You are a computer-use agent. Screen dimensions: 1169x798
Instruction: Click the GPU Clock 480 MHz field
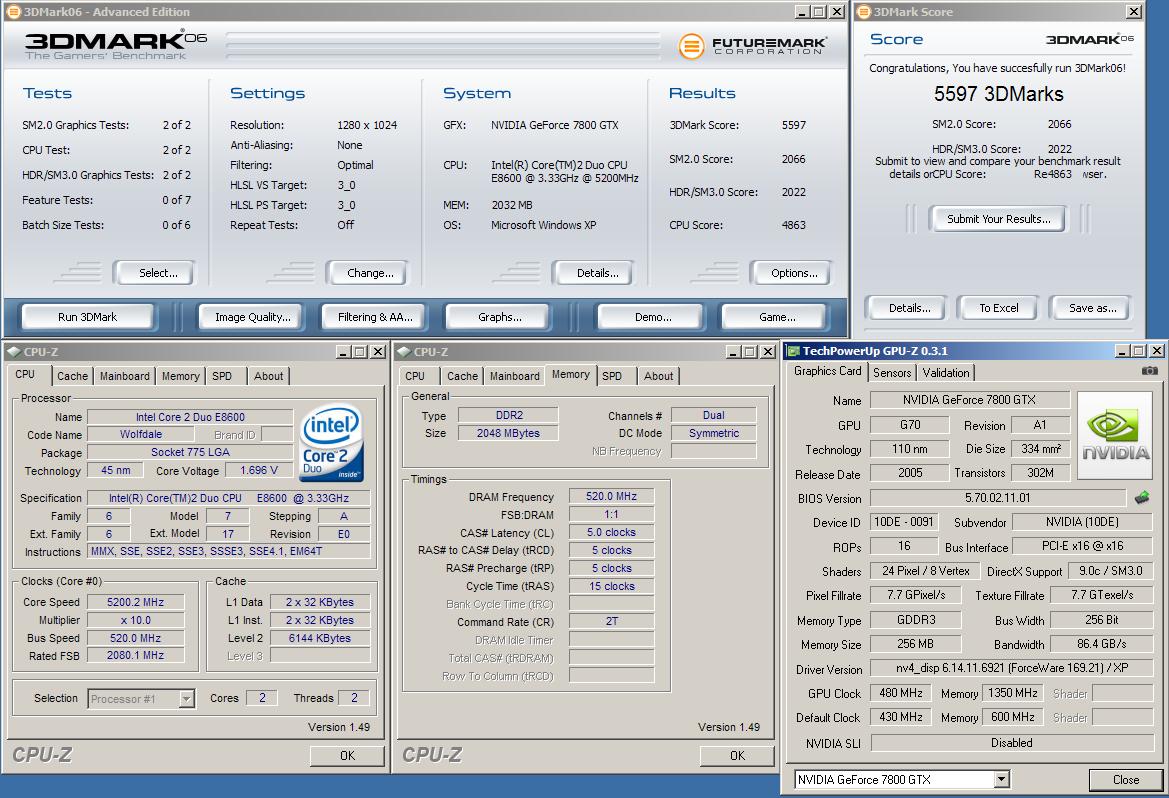(x=901, y=693)
